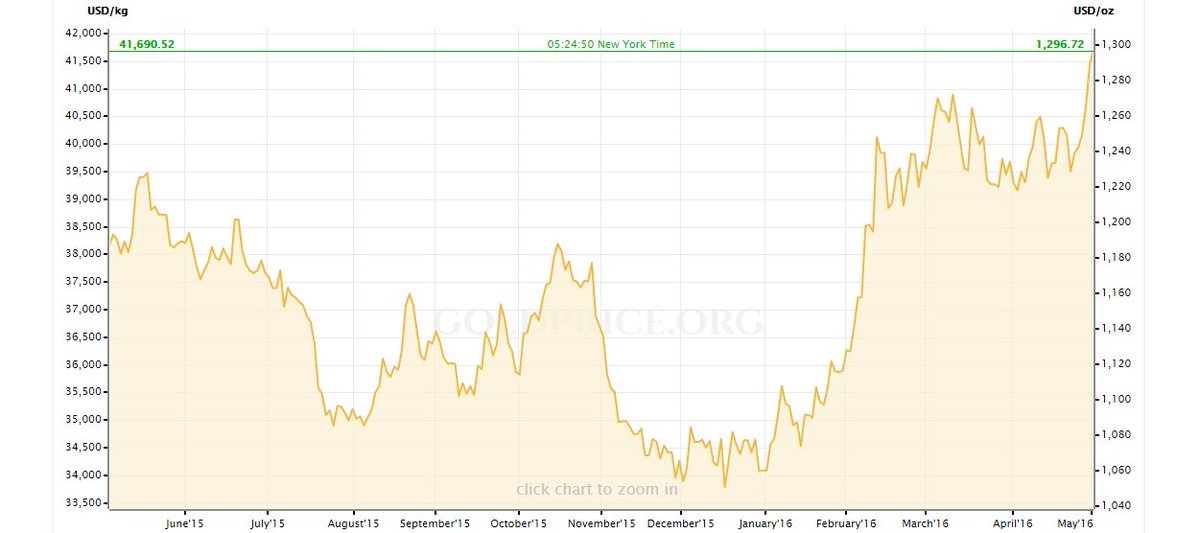Click the 1,080 right axis value

point(1117,434)
